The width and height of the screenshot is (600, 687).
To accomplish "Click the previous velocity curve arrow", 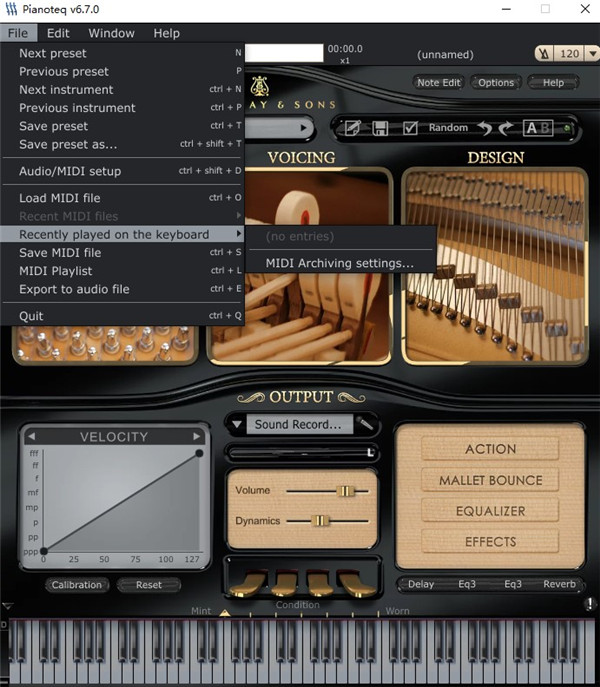I will 31,437.
